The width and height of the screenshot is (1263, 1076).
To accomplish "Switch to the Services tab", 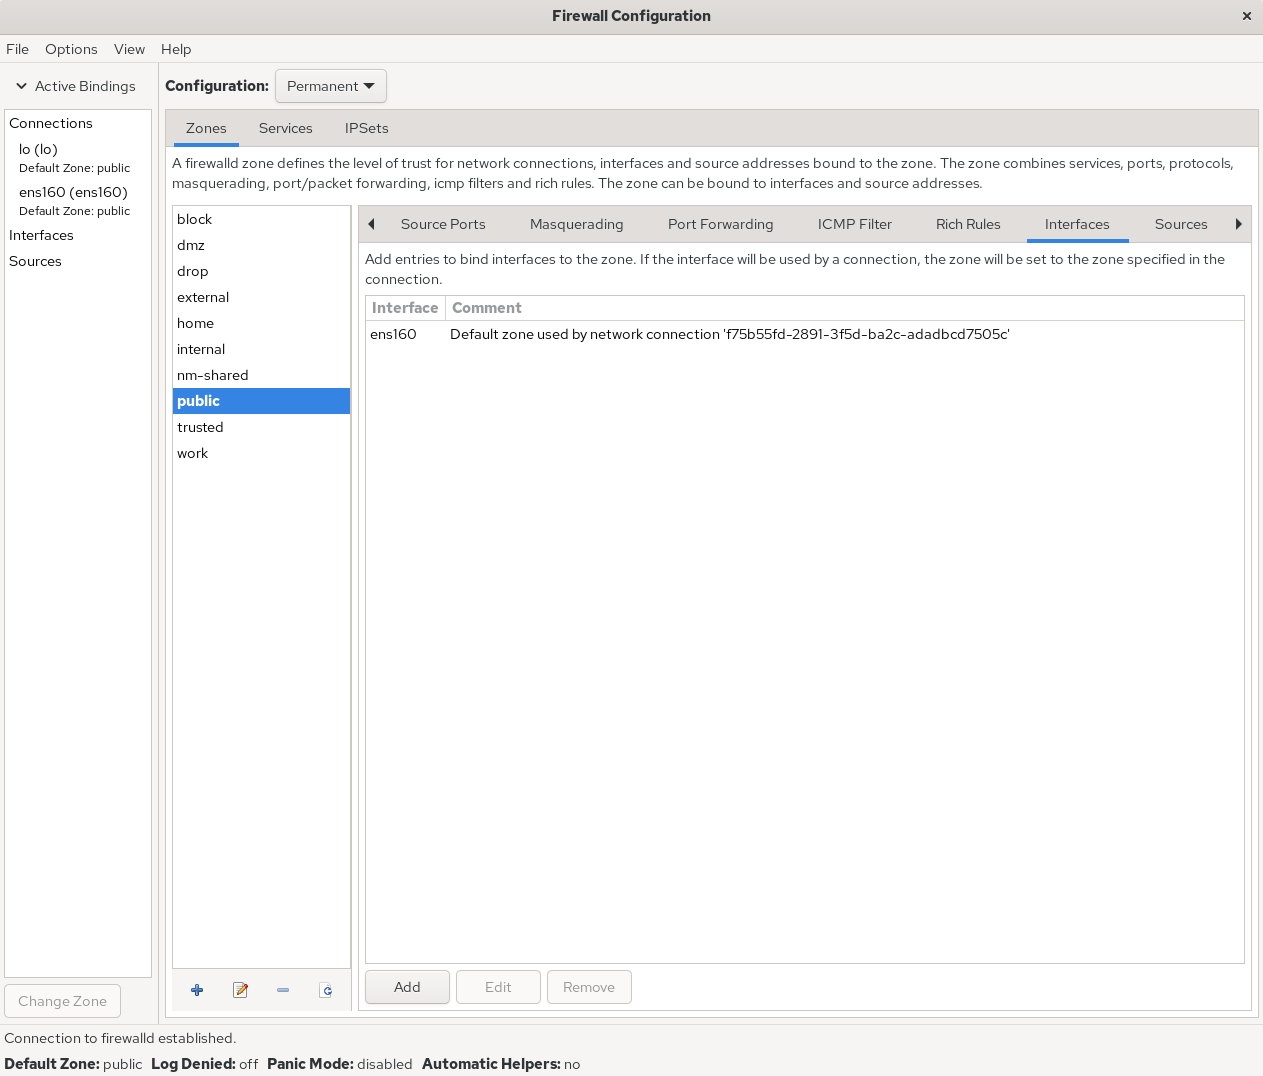I will (x=285, y=128).
